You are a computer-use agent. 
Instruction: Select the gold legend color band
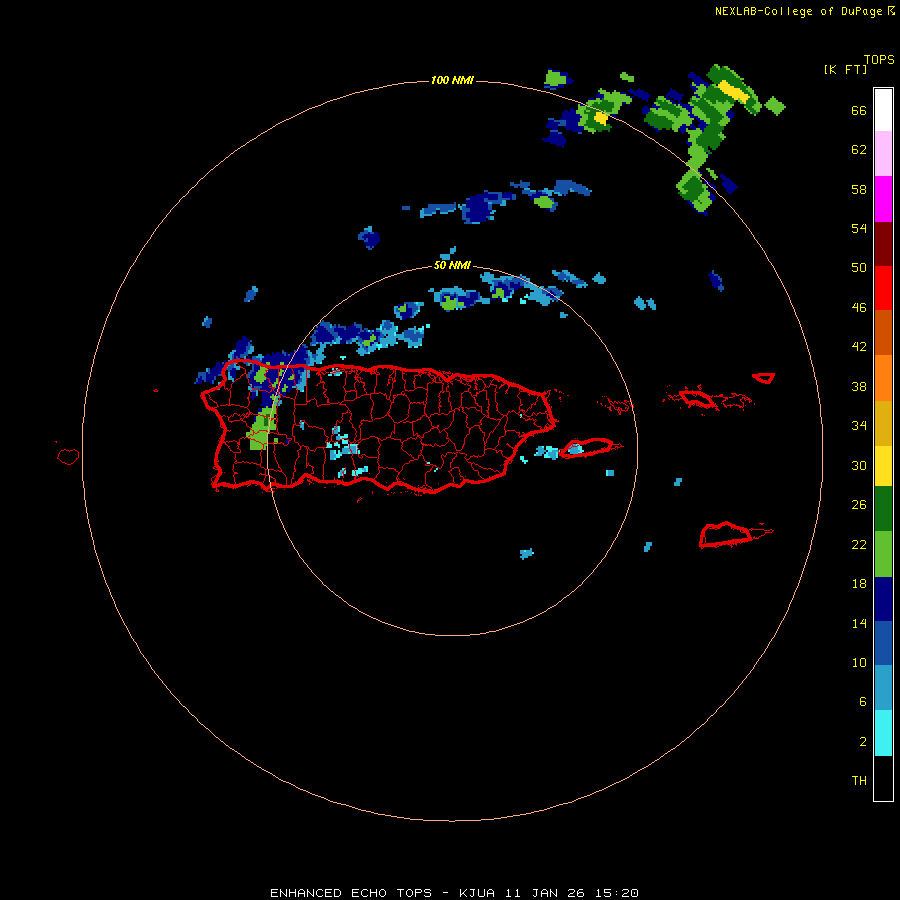pyautogui.click(x=883, y=423)
